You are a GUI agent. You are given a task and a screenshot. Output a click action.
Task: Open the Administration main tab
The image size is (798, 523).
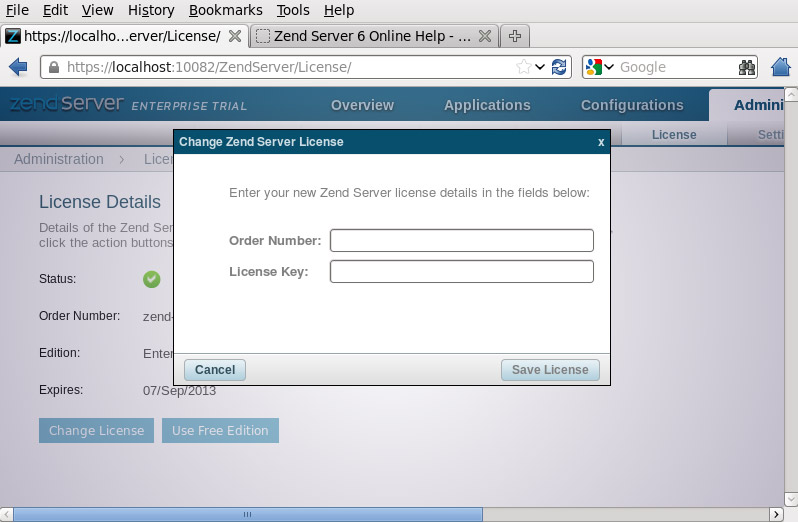[747, 105]
